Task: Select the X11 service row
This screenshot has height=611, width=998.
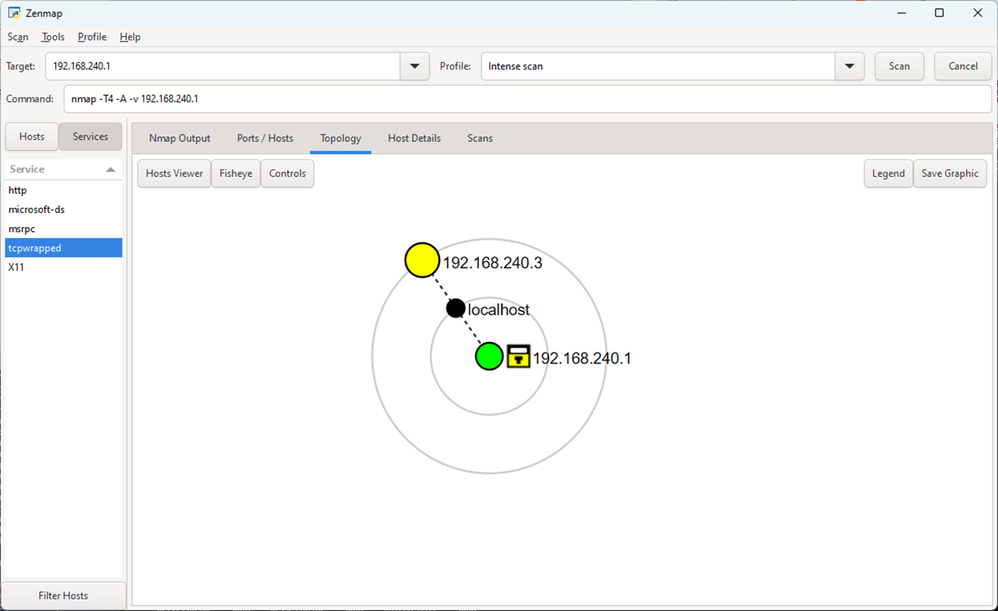Action: 64,267
